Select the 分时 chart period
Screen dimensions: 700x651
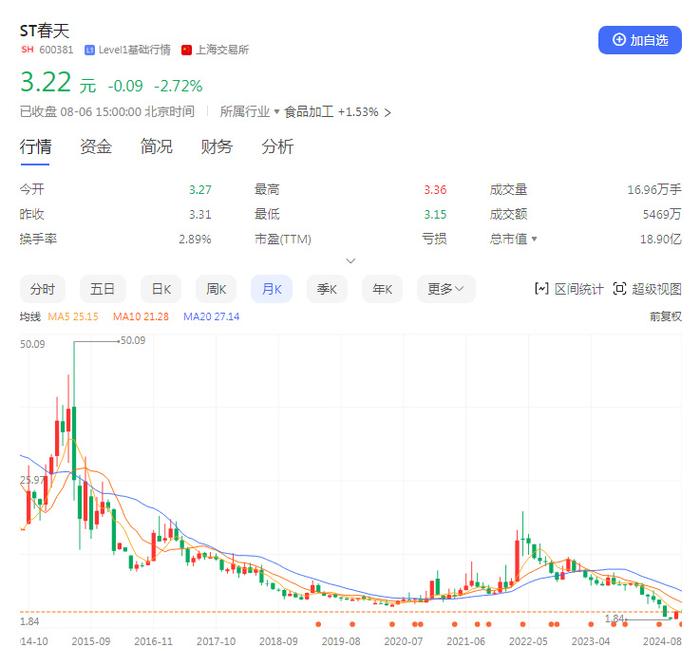(x=42, y=289)
